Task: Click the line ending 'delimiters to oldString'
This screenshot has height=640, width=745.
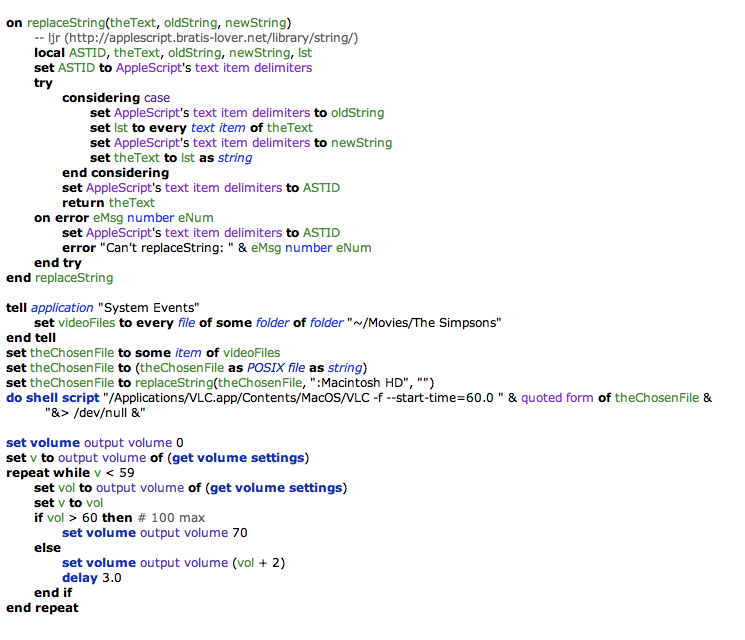Action: point(237,113)
